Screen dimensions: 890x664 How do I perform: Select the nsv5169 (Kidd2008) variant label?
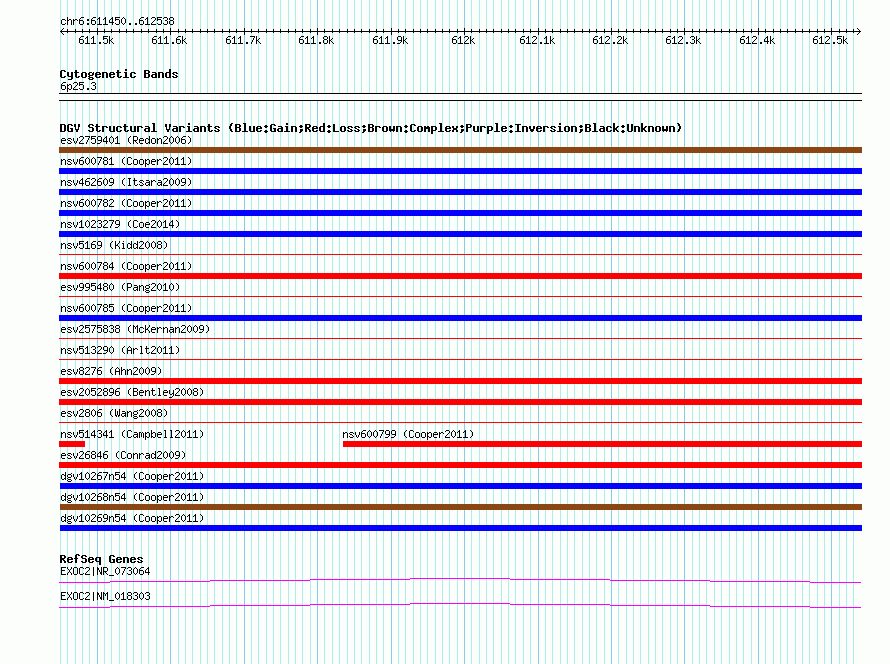[x=114, y=245]
